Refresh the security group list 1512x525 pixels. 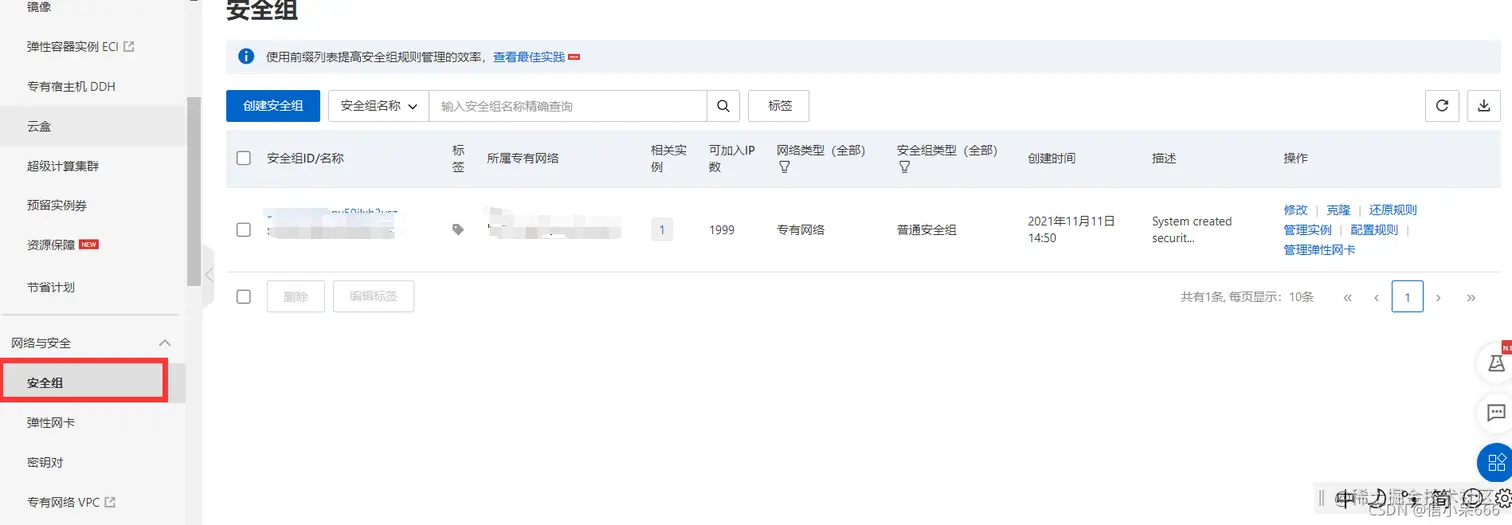click(1441, 106)
